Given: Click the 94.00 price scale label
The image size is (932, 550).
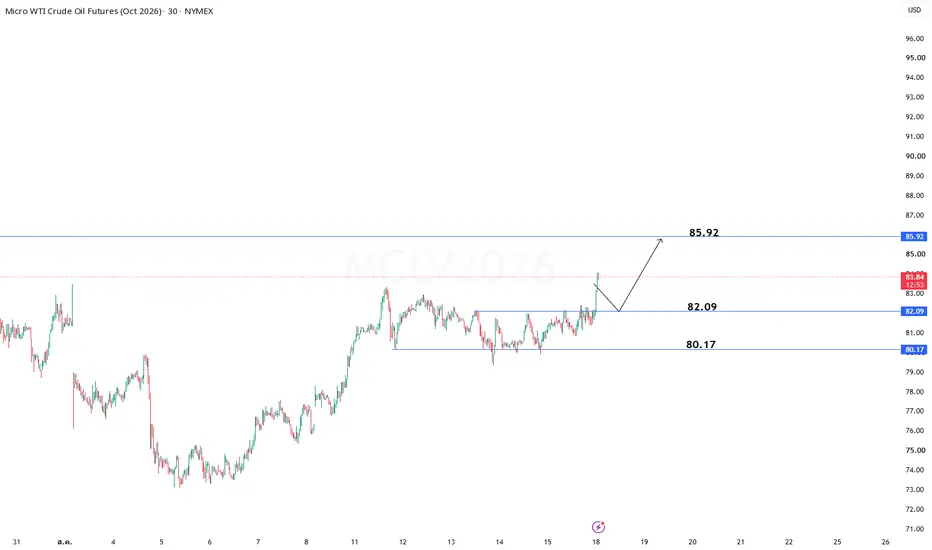Looking at the screenshot, I should click(915, 78).
